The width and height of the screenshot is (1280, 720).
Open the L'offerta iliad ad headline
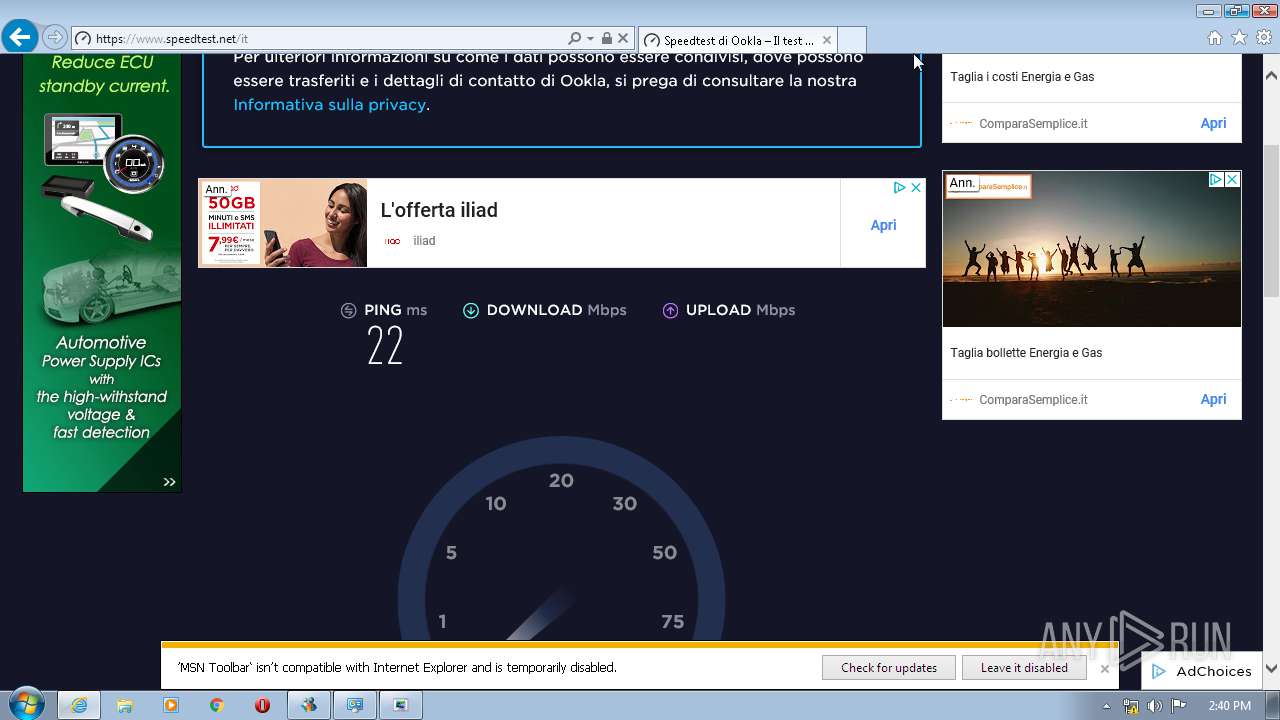click(x=439, y=210)
